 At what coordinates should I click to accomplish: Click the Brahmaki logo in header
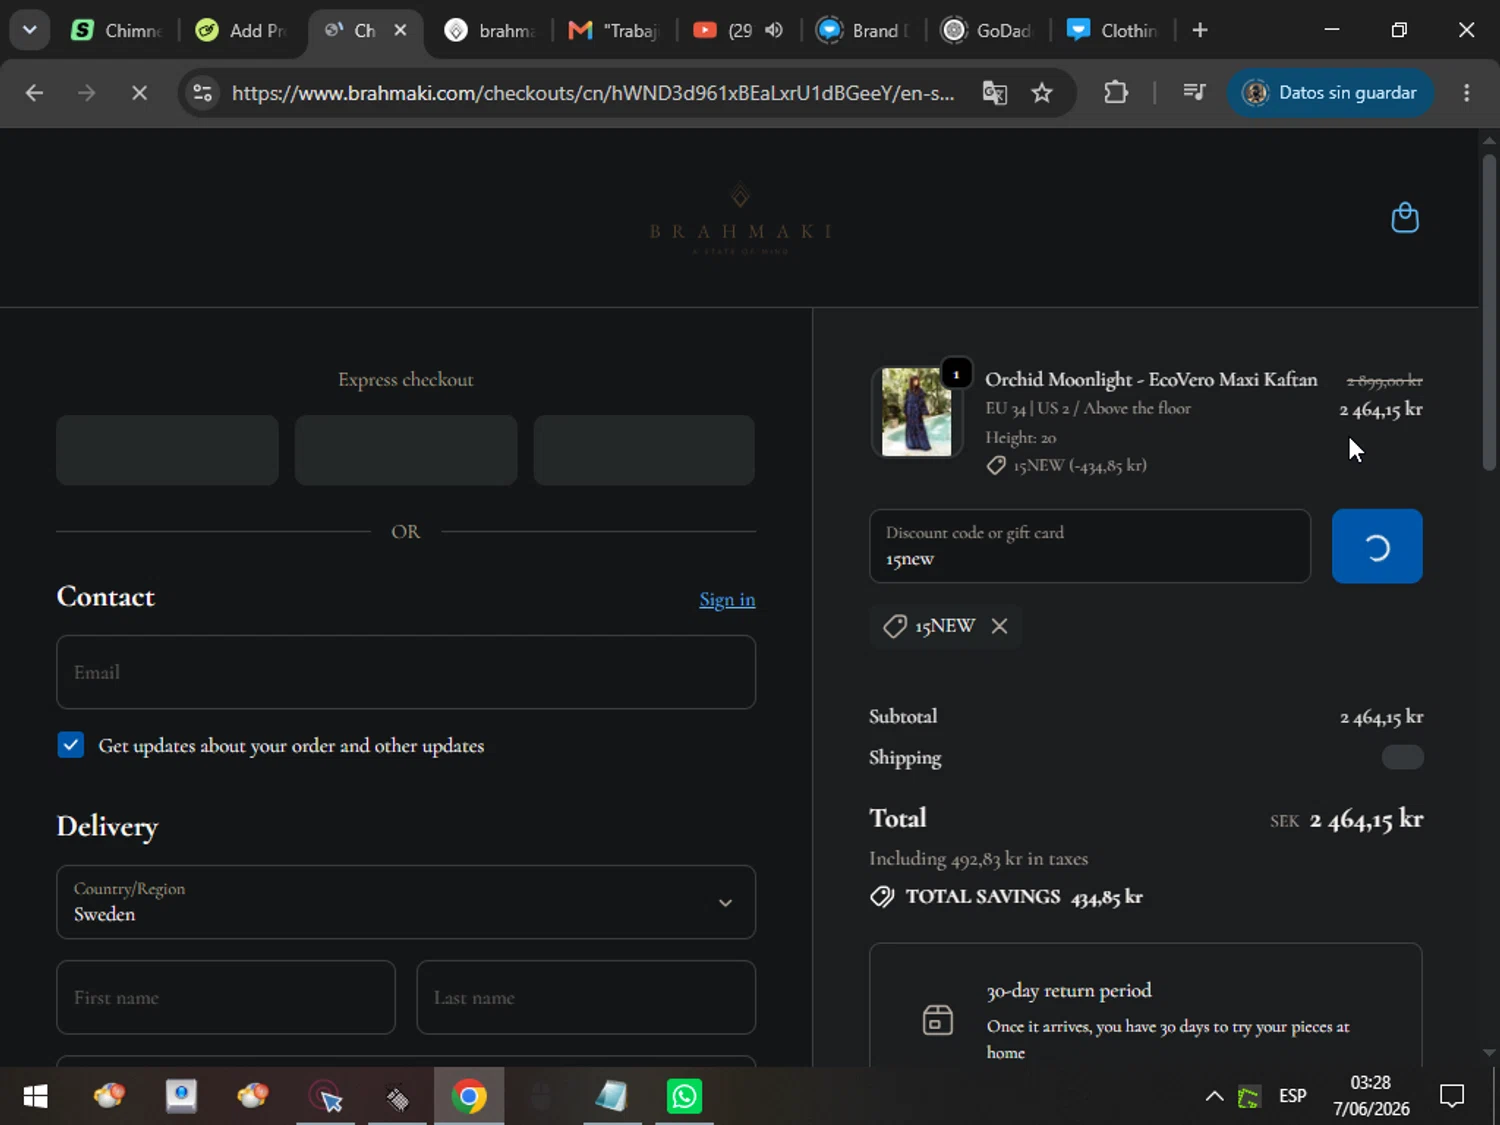click(x=740, y=219)
